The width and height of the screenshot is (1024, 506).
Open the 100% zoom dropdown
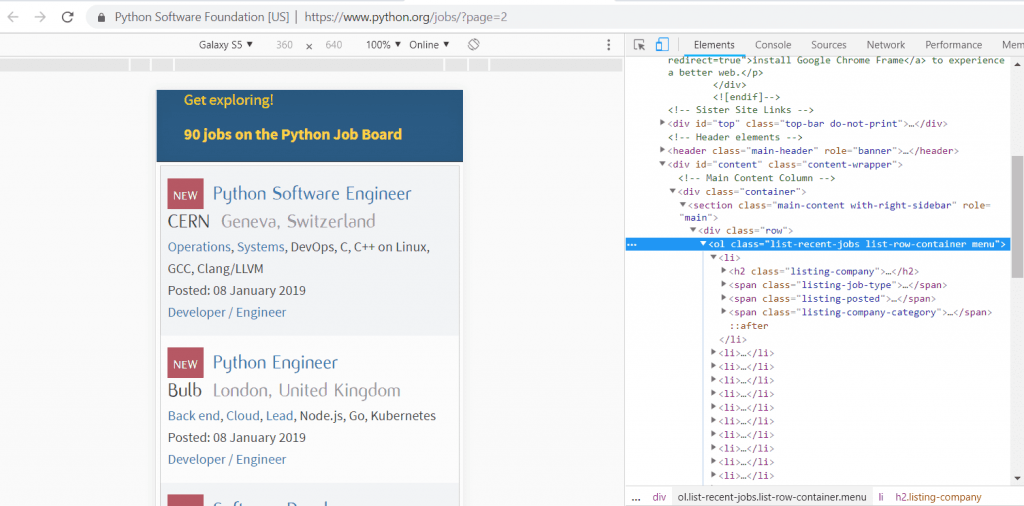[383, 45]
